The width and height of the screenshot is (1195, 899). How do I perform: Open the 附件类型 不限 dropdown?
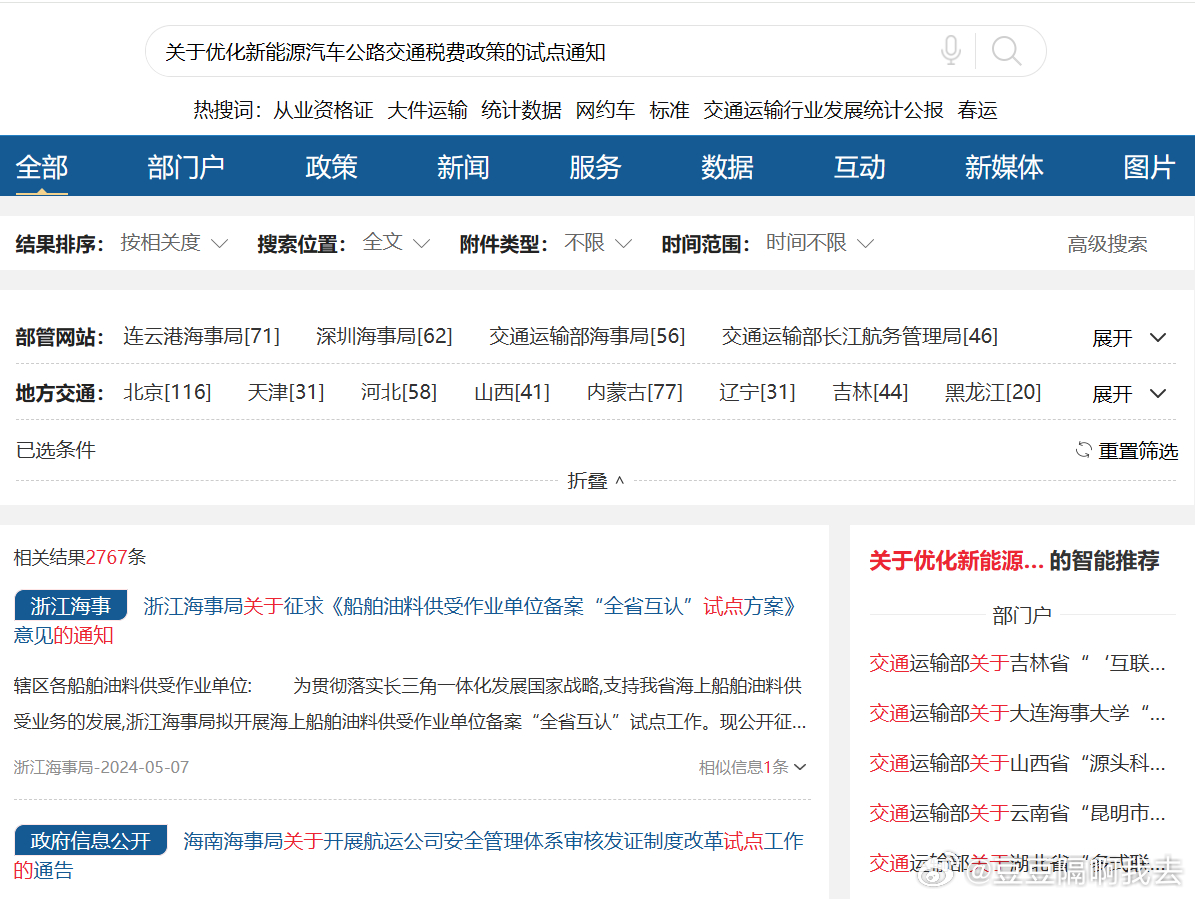(598, 243)
